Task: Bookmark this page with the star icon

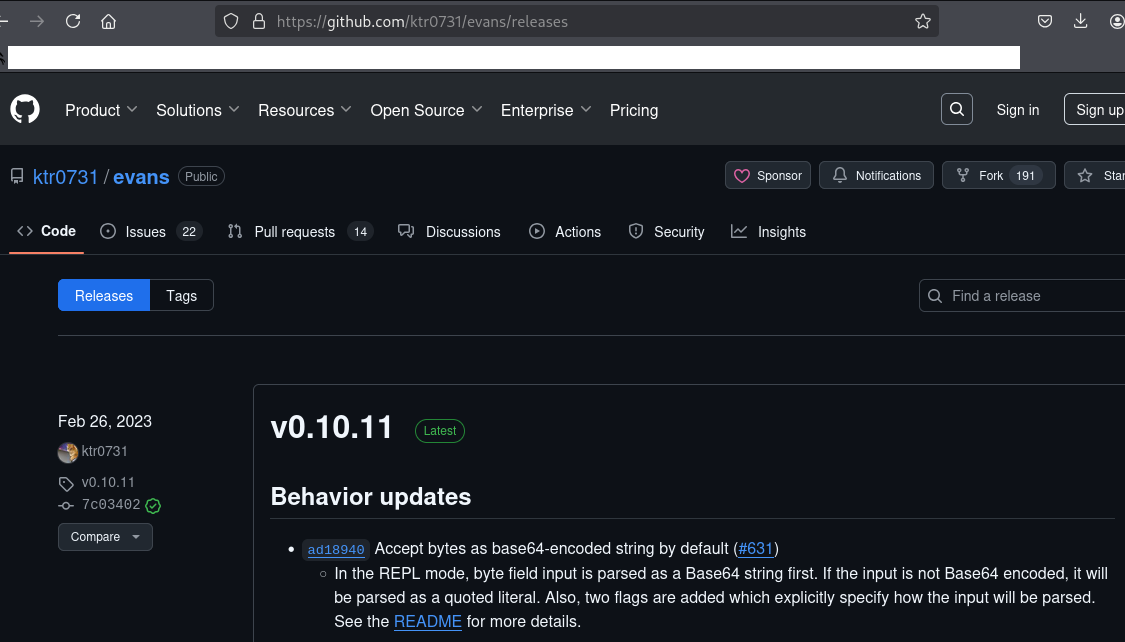Action: coord(922,21)
